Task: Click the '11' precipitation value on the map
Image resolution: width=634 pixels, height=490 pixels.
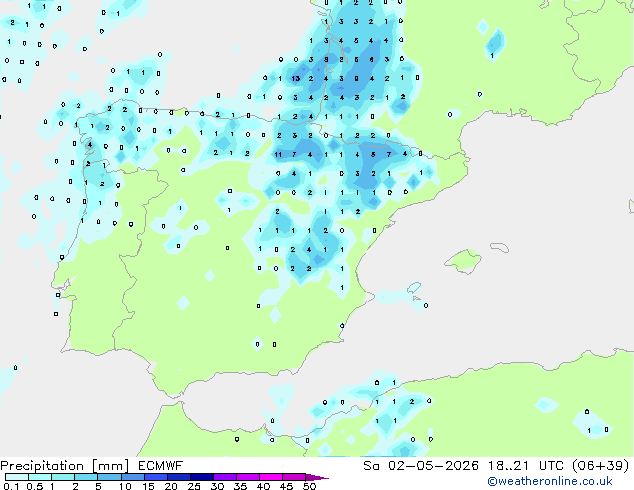Action: pos(278,154)
